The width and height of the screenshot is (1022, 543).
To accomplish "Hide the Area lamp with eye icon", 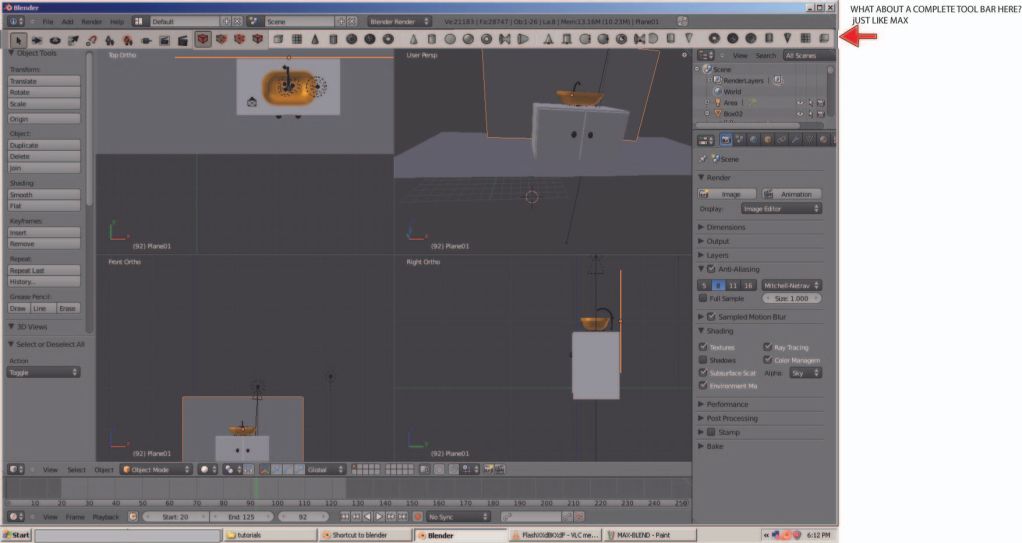I will [x=800, y=102].
